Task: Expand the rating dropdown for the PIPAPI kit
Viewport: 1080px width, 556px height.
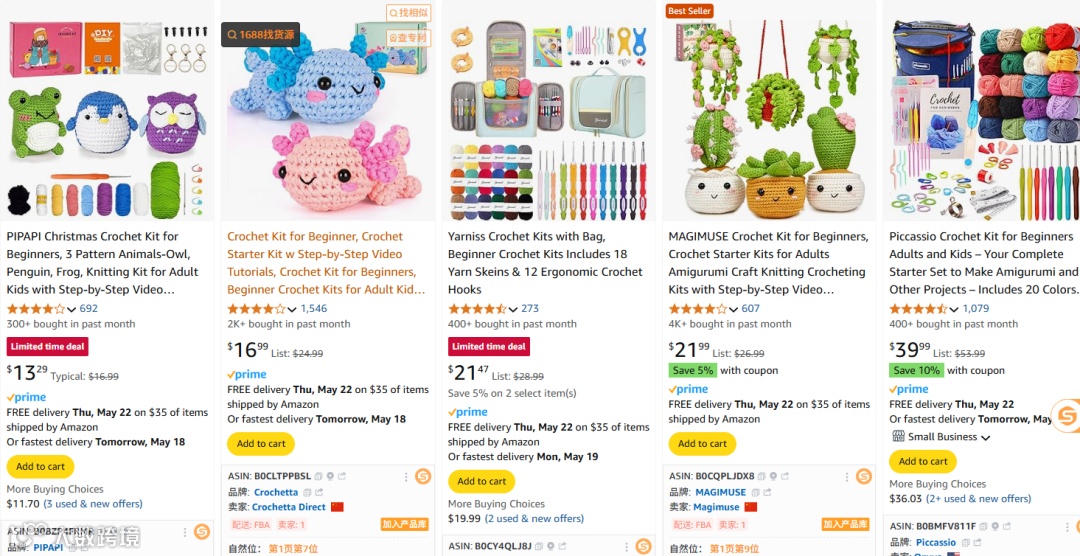Action: (x=71, y=309)
